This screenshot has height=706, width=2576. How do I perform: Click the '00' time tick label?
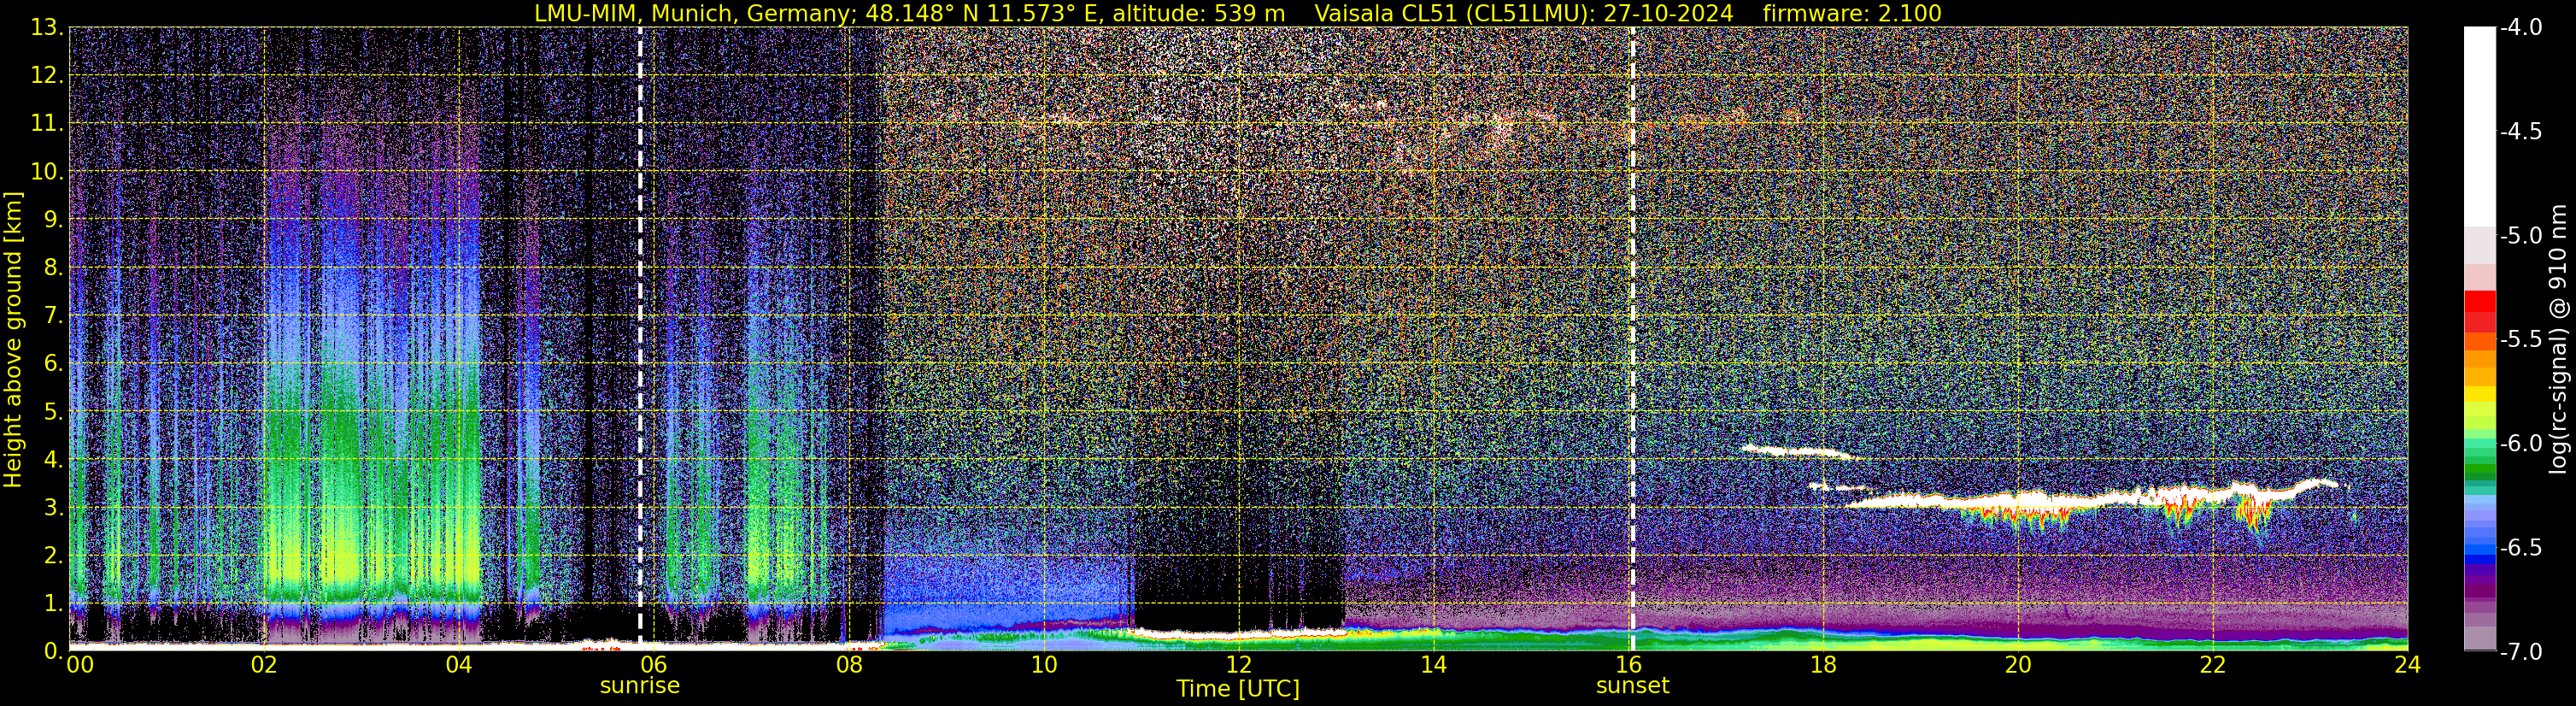click(80, 665)
